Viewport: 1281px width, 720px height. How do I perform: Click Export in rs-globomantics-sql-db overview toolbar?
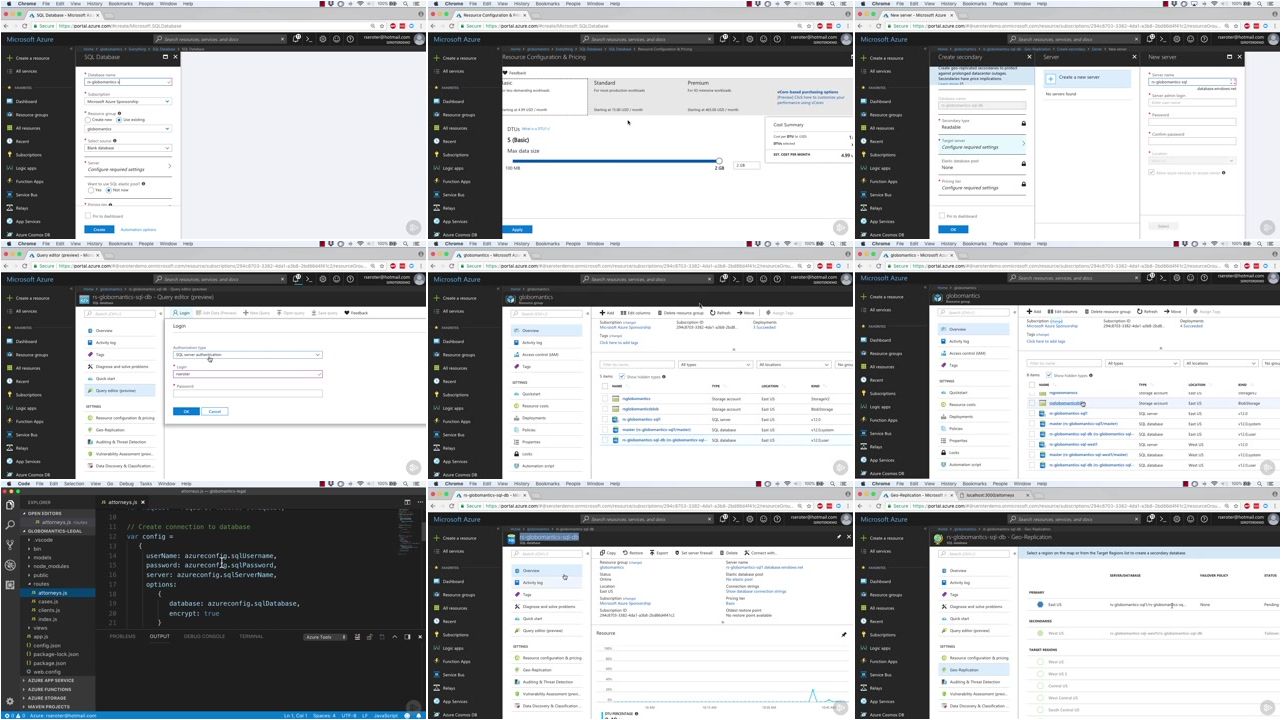click(659, 553)
